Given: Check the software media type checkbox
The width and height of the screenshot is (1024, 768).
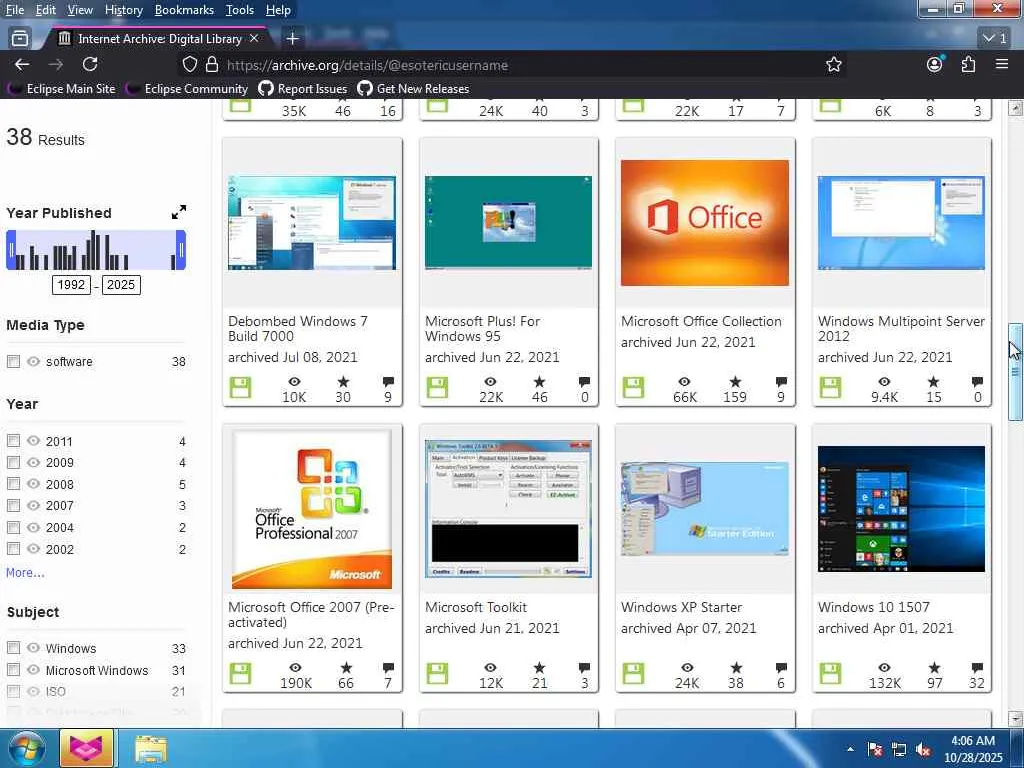Looking at the screenshot, I should (13, 361).
